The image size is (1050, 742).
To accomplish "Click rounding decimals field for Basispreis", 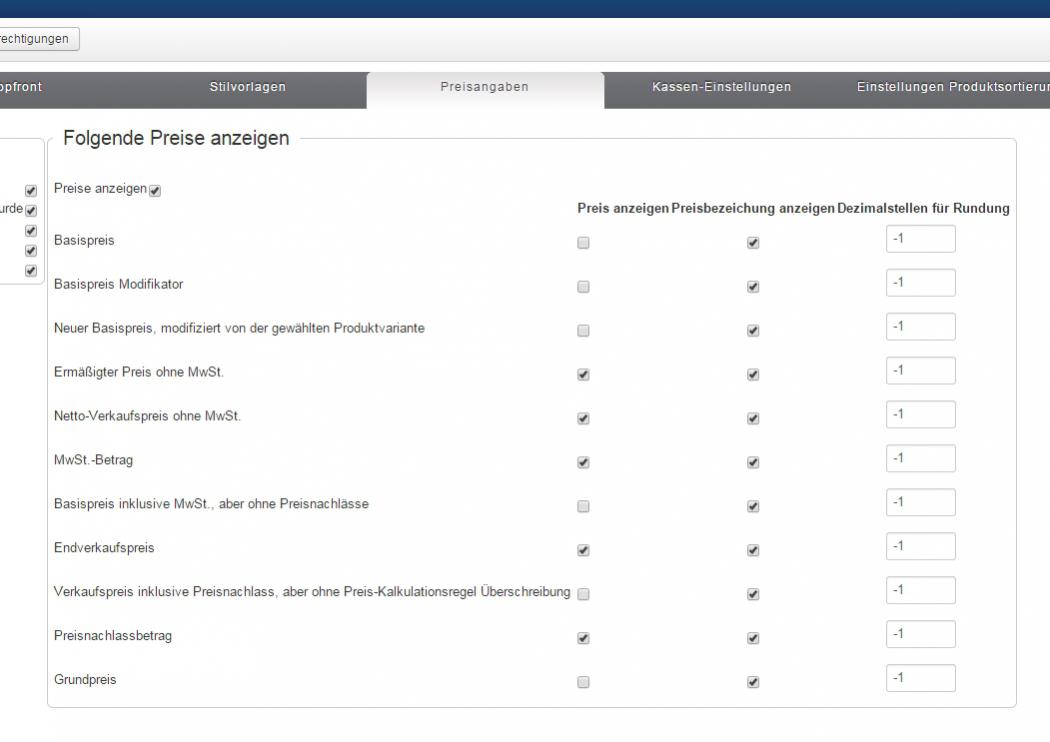I will click(x=920, y=239).
